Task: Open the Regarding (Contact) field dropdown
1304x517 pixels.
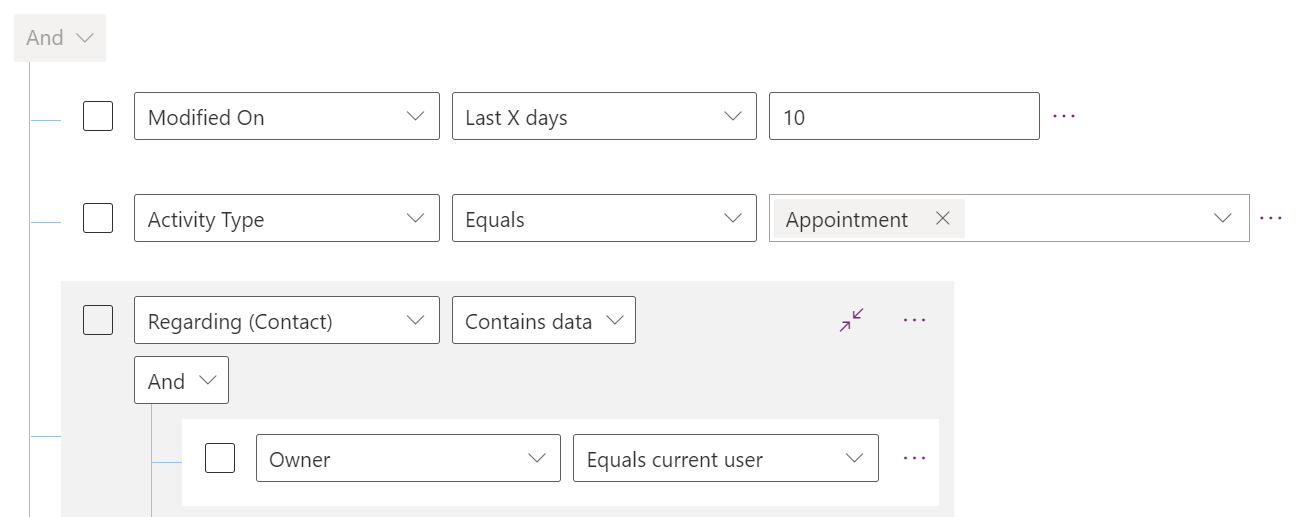Action: click(286, 321)
